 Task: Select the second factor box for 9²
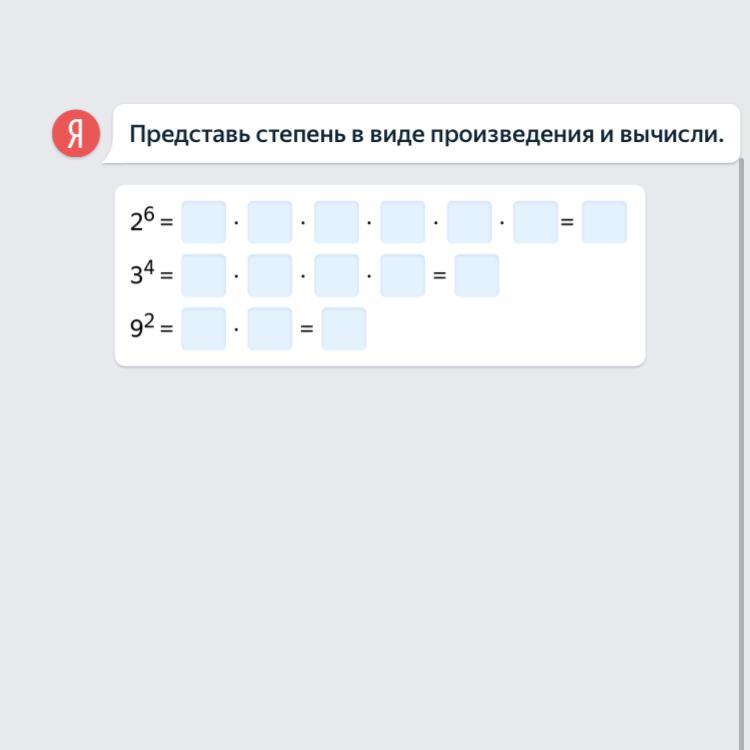click(270, 329)
